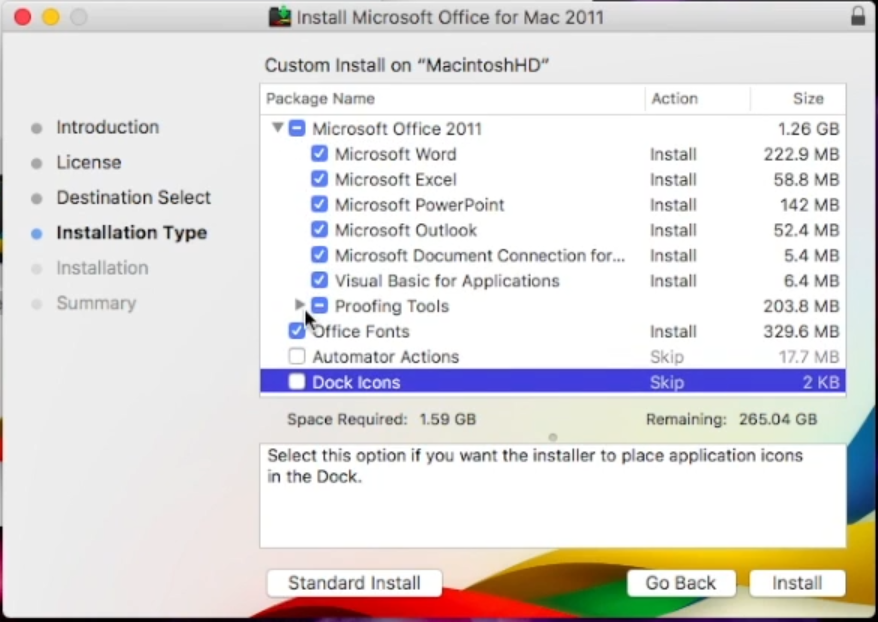Select the Introduction step in sidebar
The width and height of the screenshot is (878, 622).
pyautogui.click(x=108, y=127)
